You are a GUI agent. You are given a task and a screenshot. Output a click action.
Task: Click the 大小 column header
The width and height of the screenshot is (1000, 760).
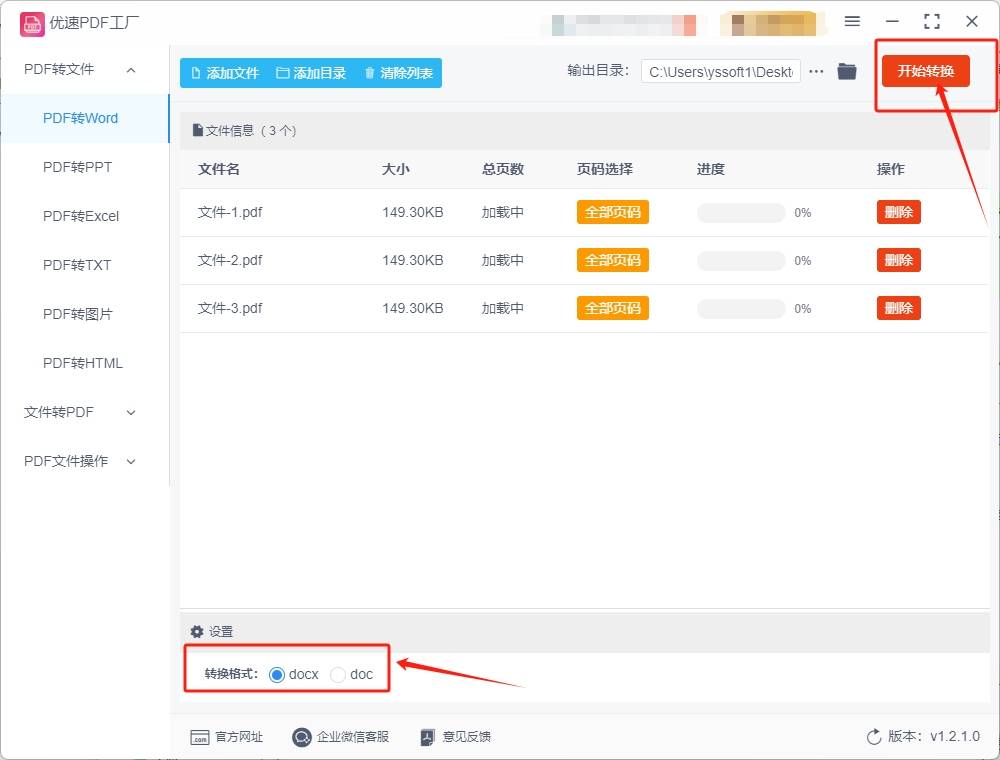tap(395, 169)
